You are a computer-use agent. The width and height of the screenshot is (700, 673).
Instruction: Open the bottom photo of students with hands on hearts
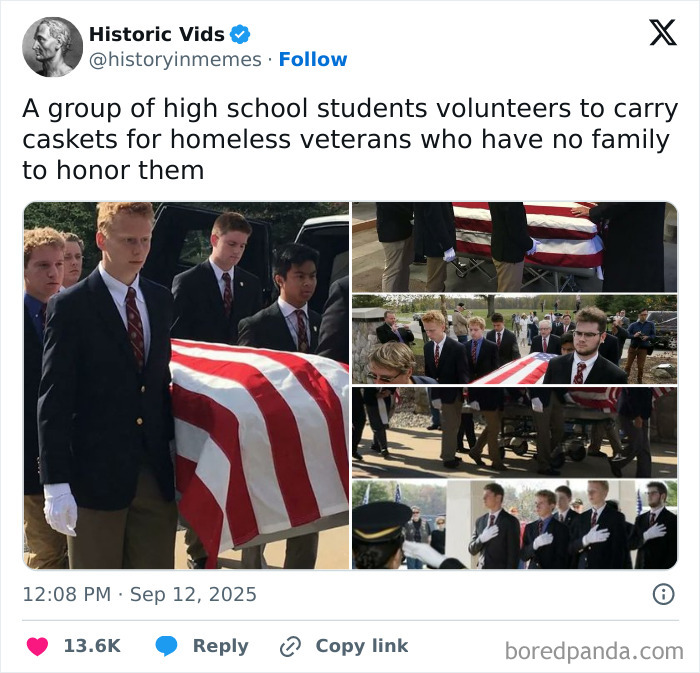[514, 525]
